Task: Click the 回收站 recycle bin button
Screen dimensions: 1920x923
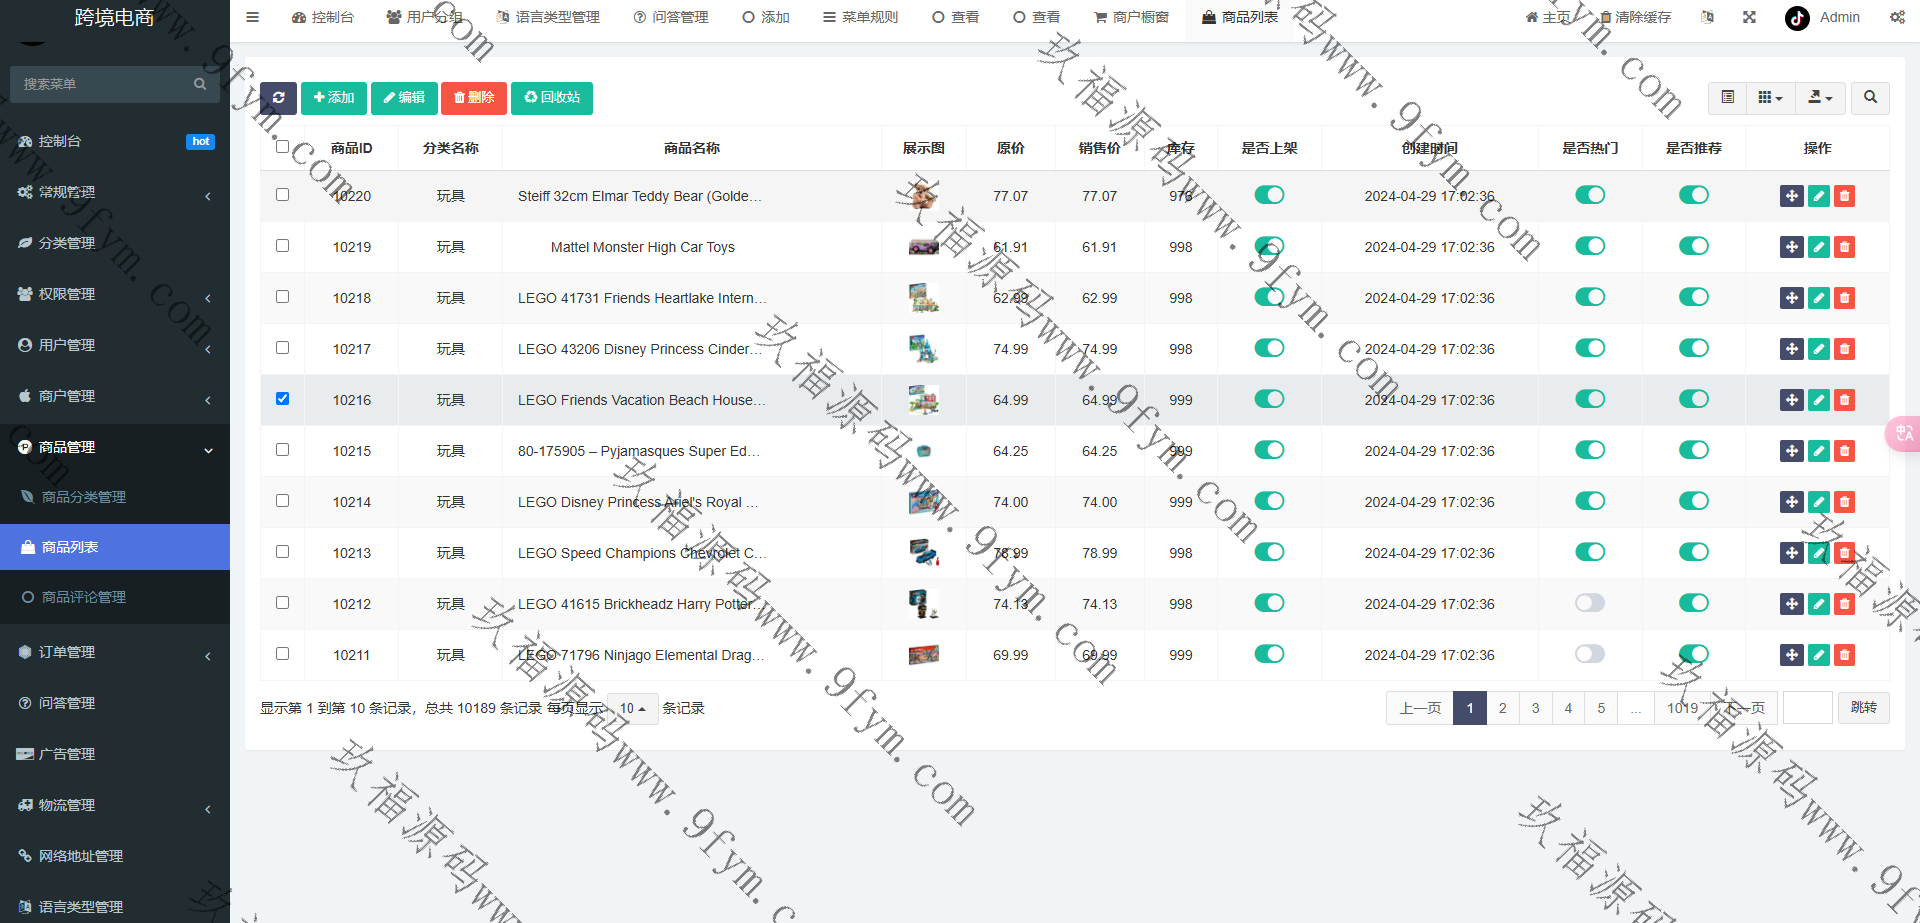Action: (x=552, y=98)
